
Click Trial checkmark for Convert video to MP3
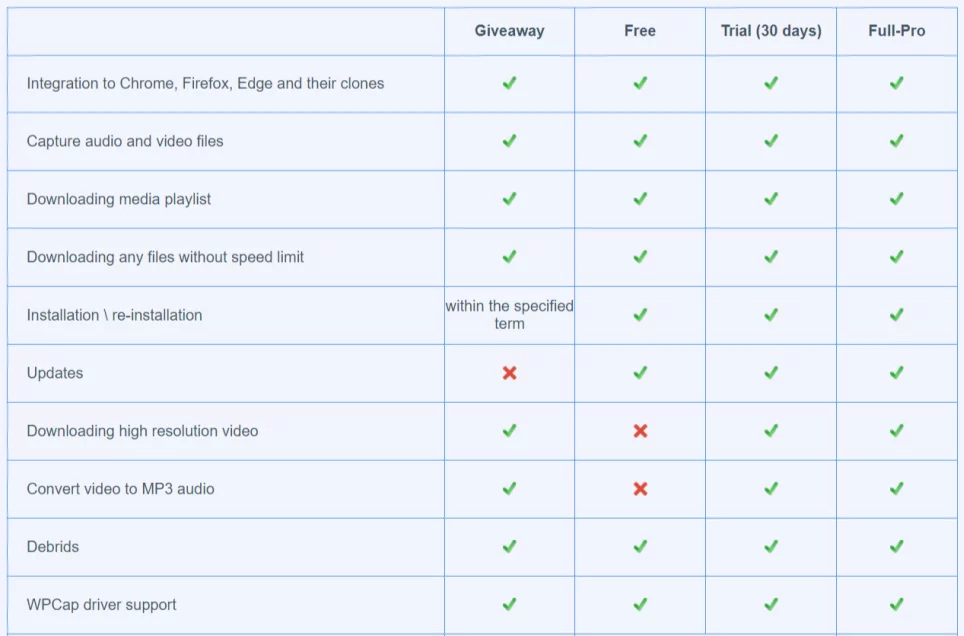(771, 488)
